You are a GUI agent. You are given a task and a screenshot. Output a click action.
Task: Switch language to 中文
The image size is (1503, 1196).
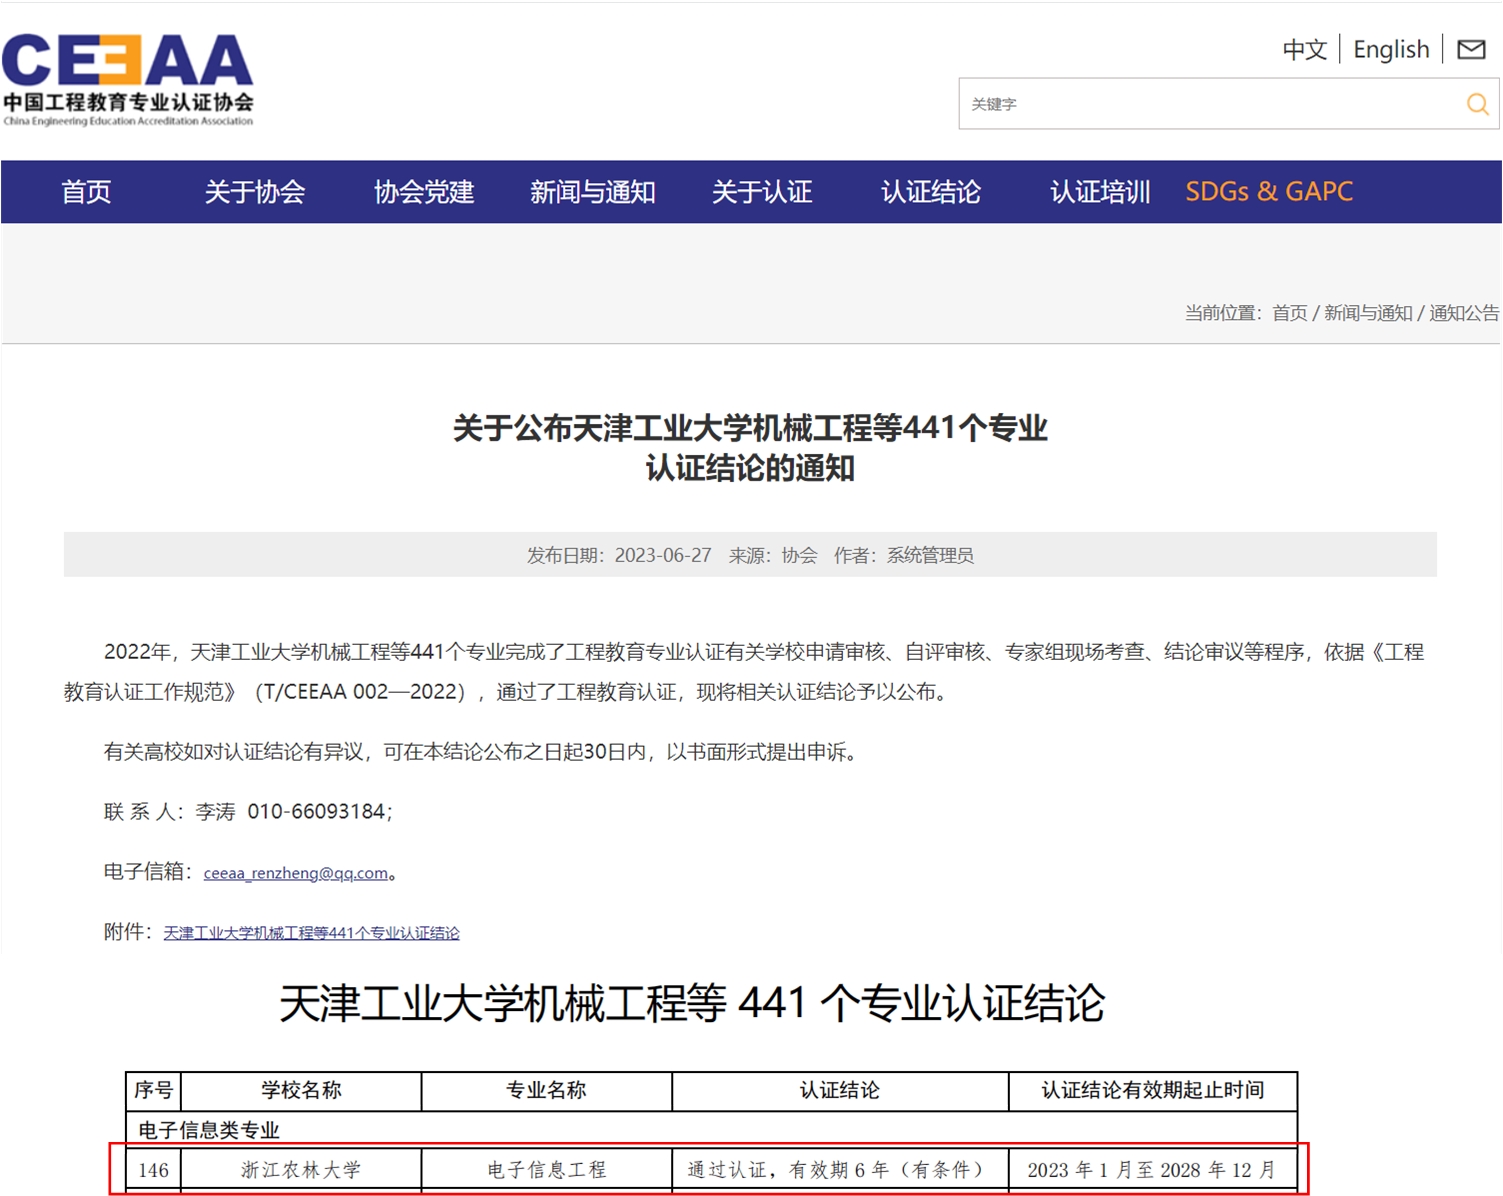click(1304, 49)
